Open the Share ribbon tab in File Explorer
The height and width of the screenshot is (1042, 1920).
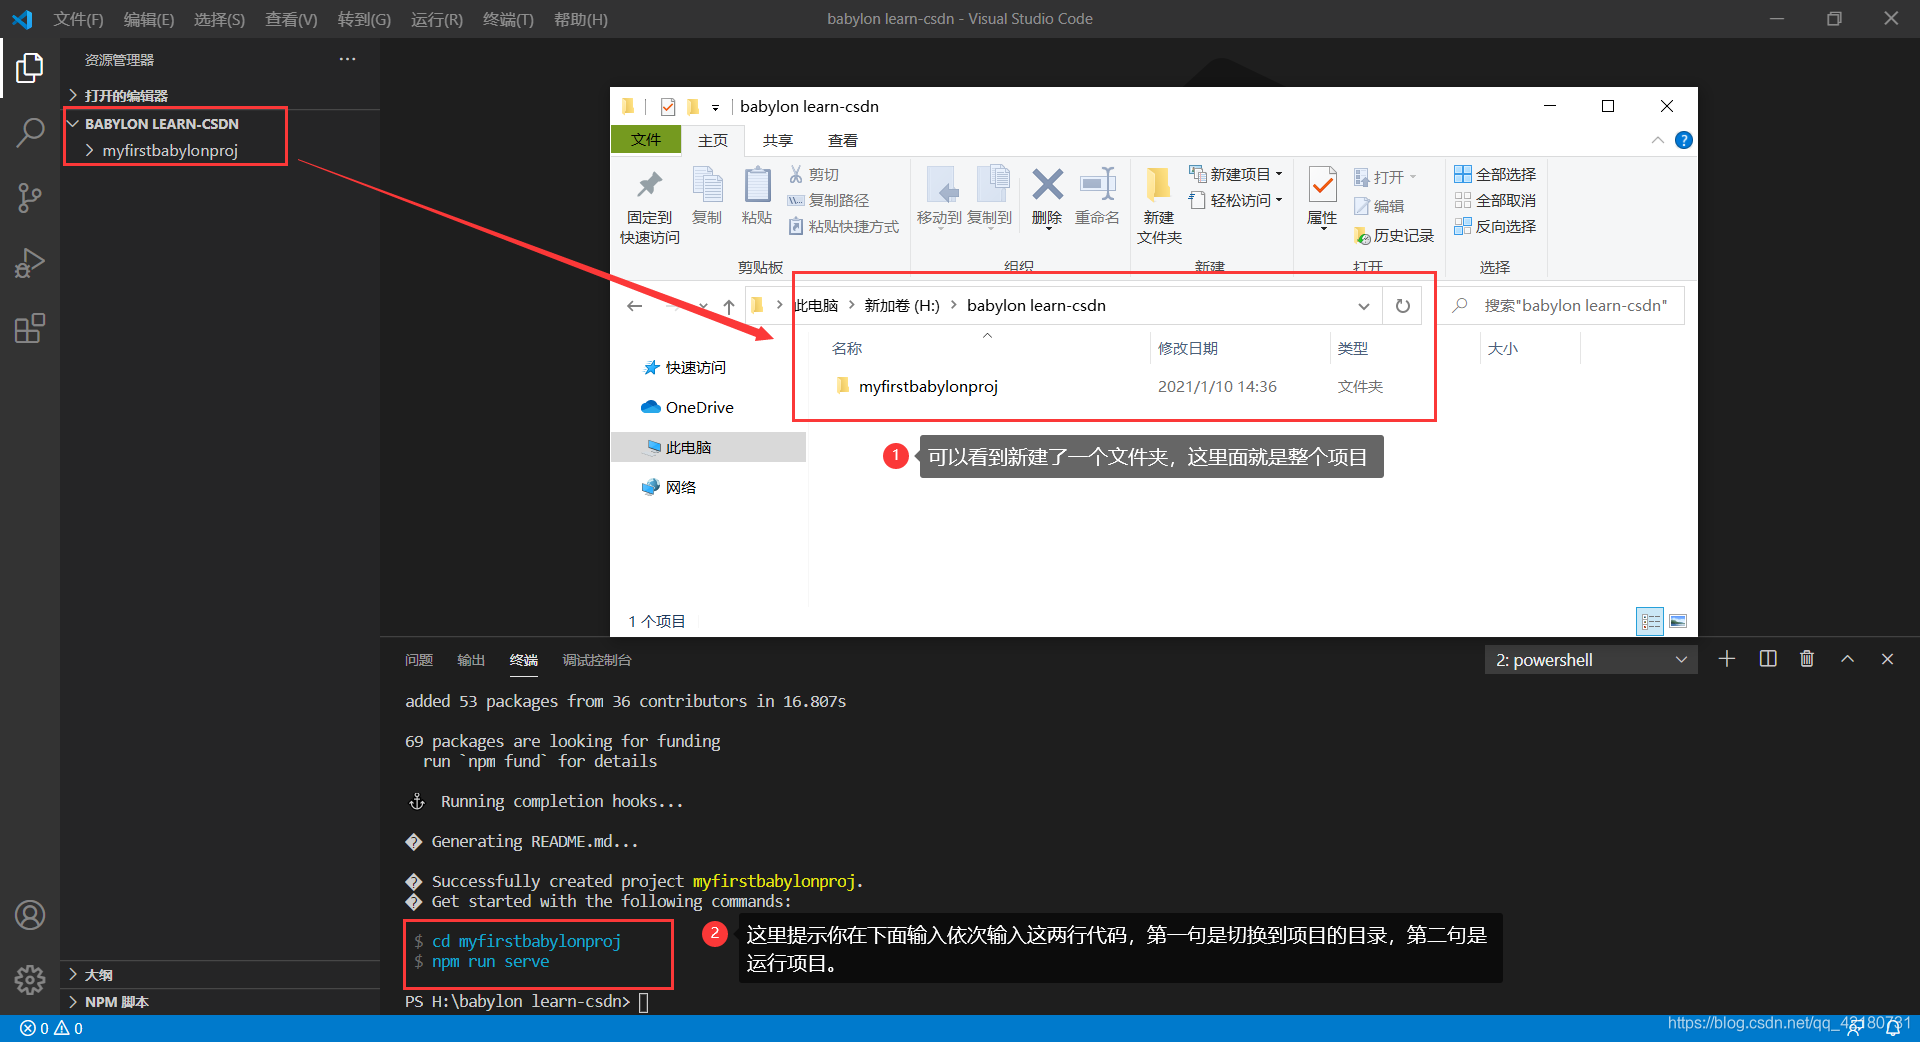click(x=778, y=141)
